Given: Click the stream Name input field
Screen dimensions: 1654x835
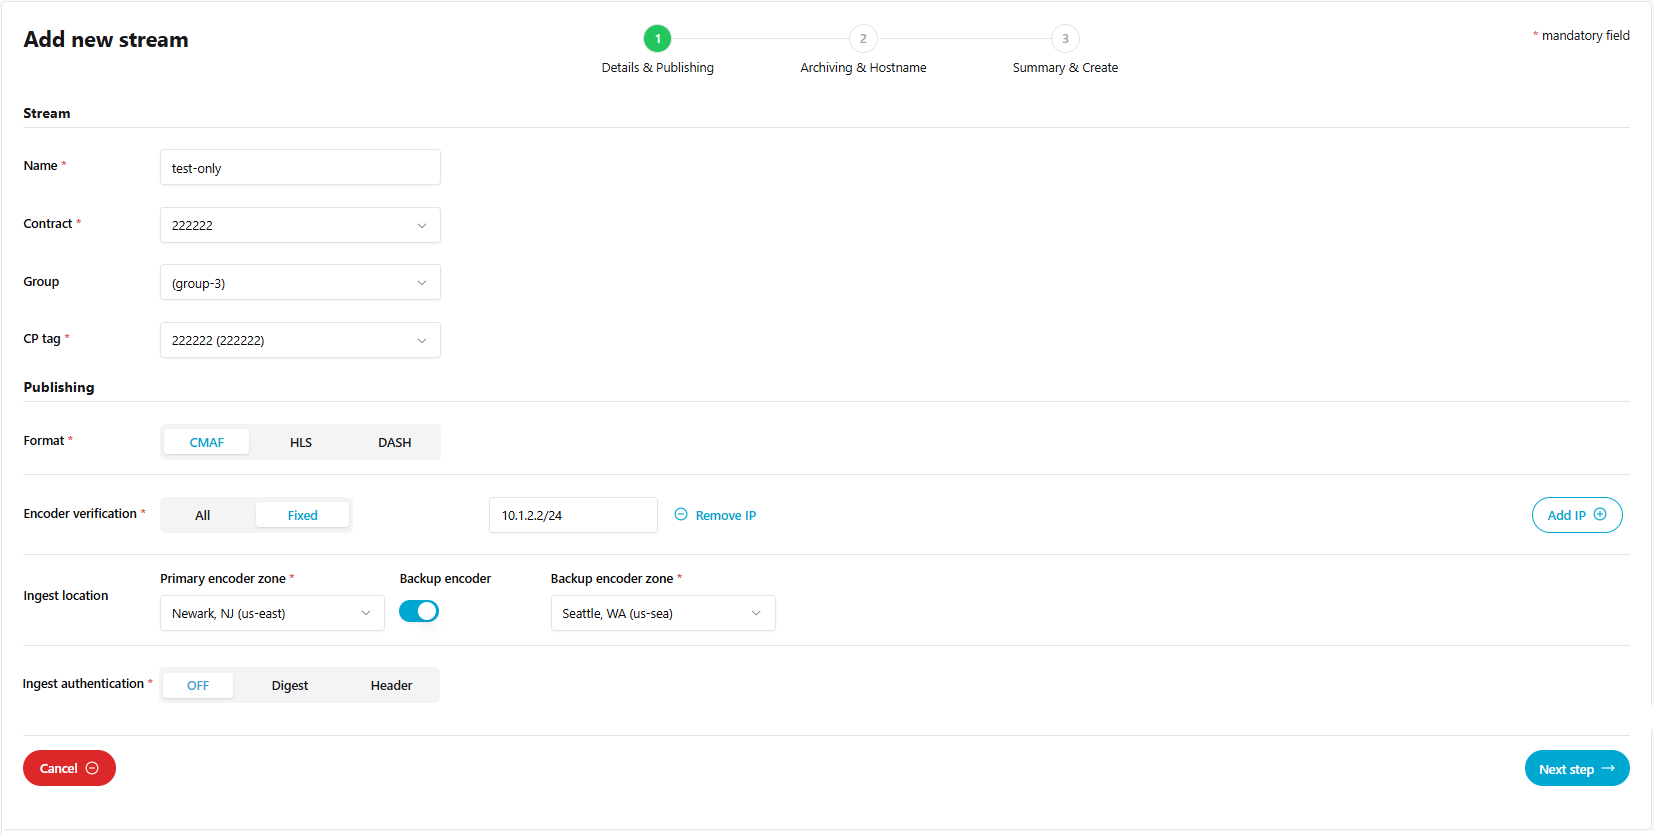Looking at the screenshot, I should click(300, 168).
